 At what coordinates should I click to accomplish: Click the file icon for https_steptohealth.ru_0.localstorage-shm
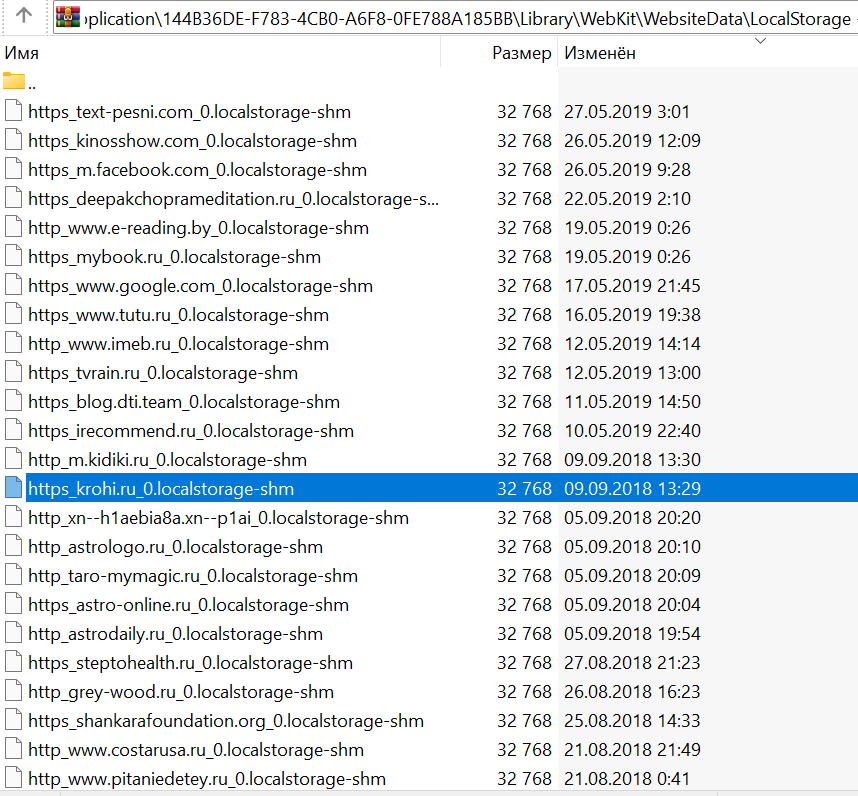tap(14, 661)
